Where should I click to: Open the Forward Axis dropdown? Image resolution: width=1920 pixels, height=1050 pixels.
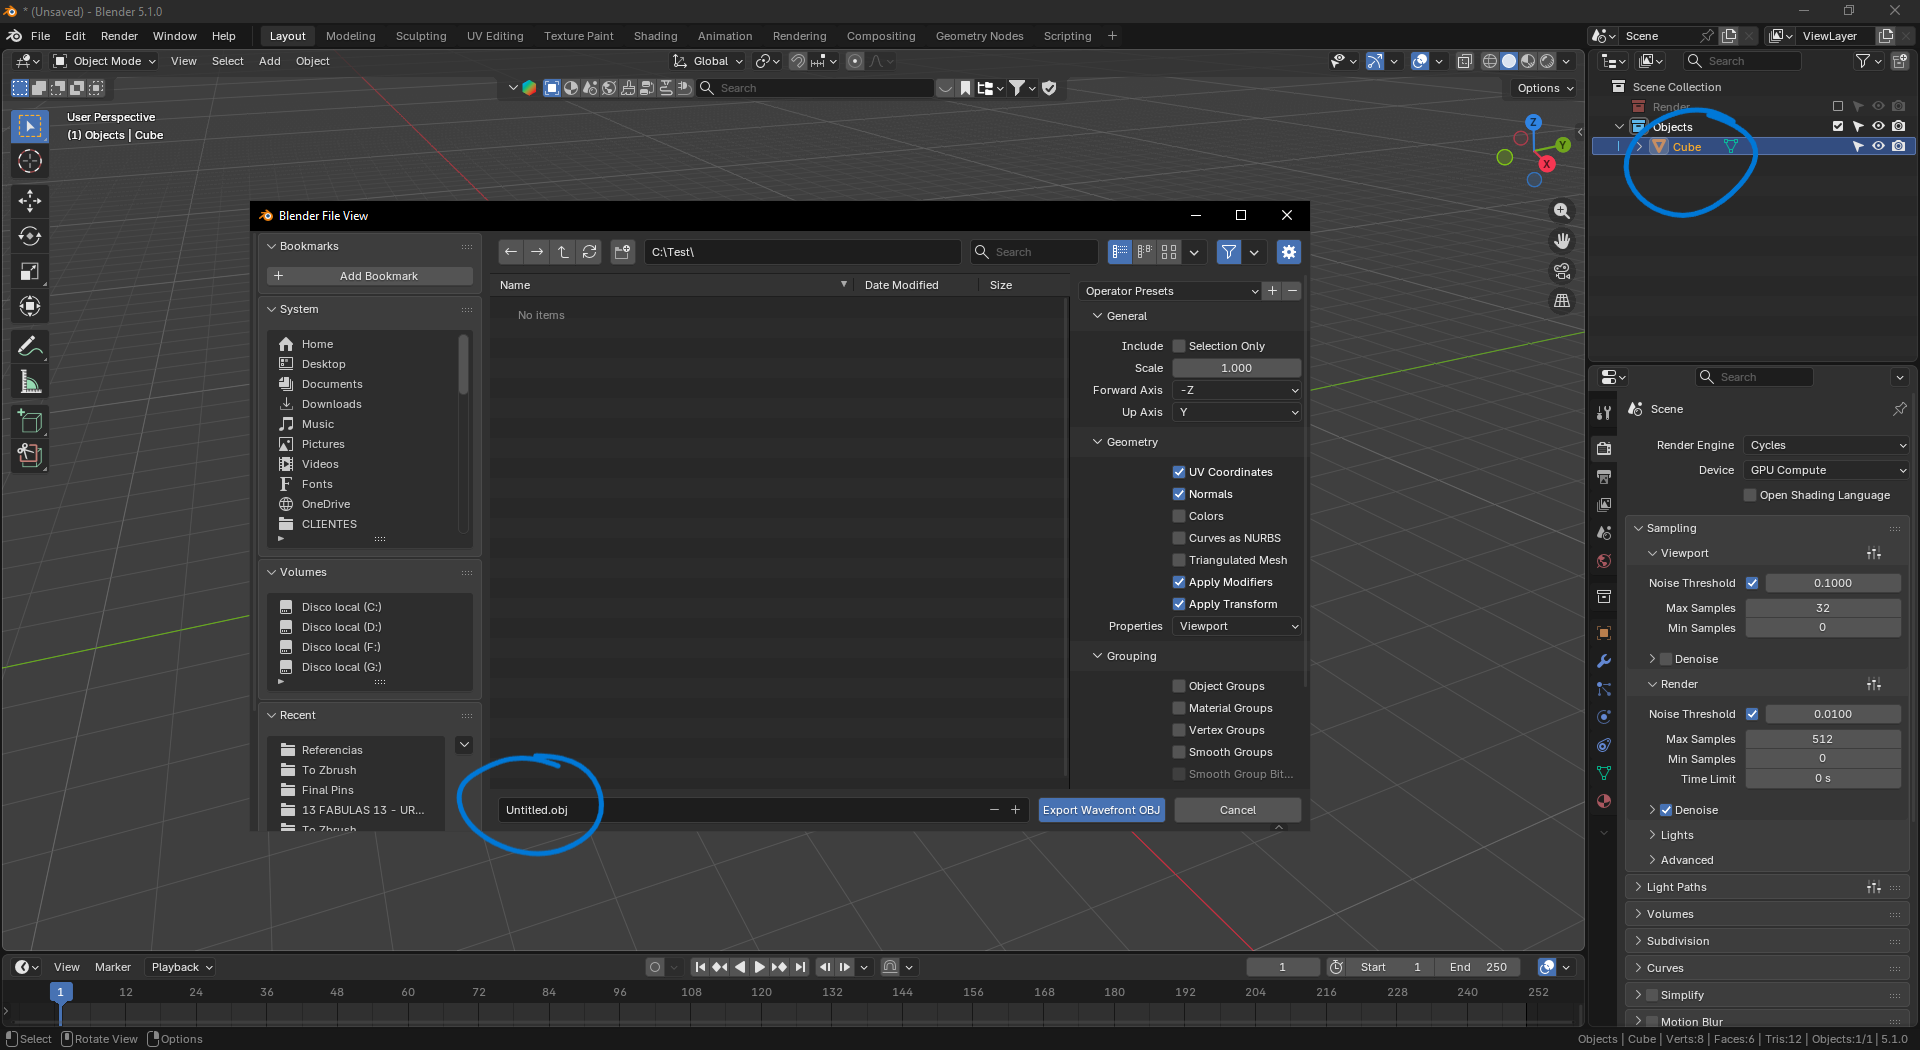click(1237, 390)
